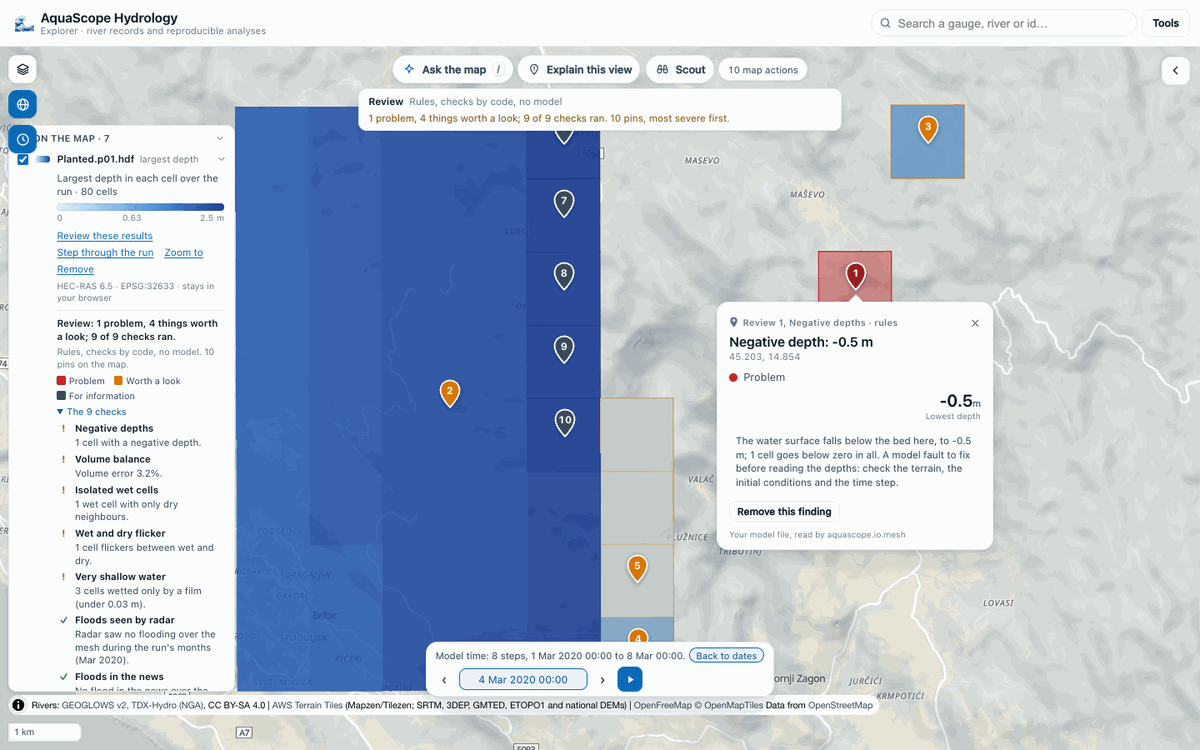
Task: Collapse The 9 checks list
Action: [x=92, y=412]
